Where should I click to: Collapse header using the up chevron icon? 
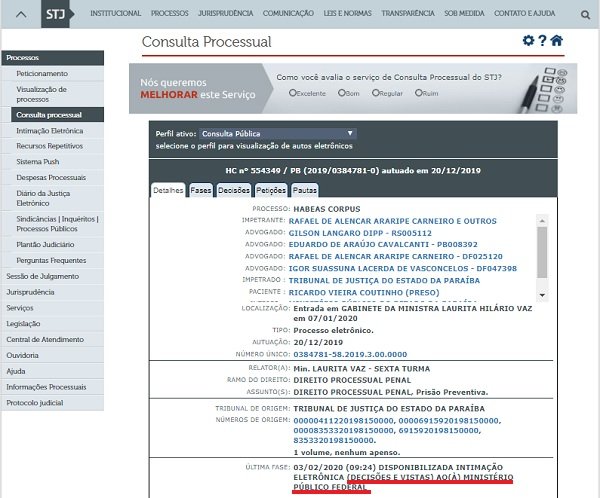[x=21, y=16]
